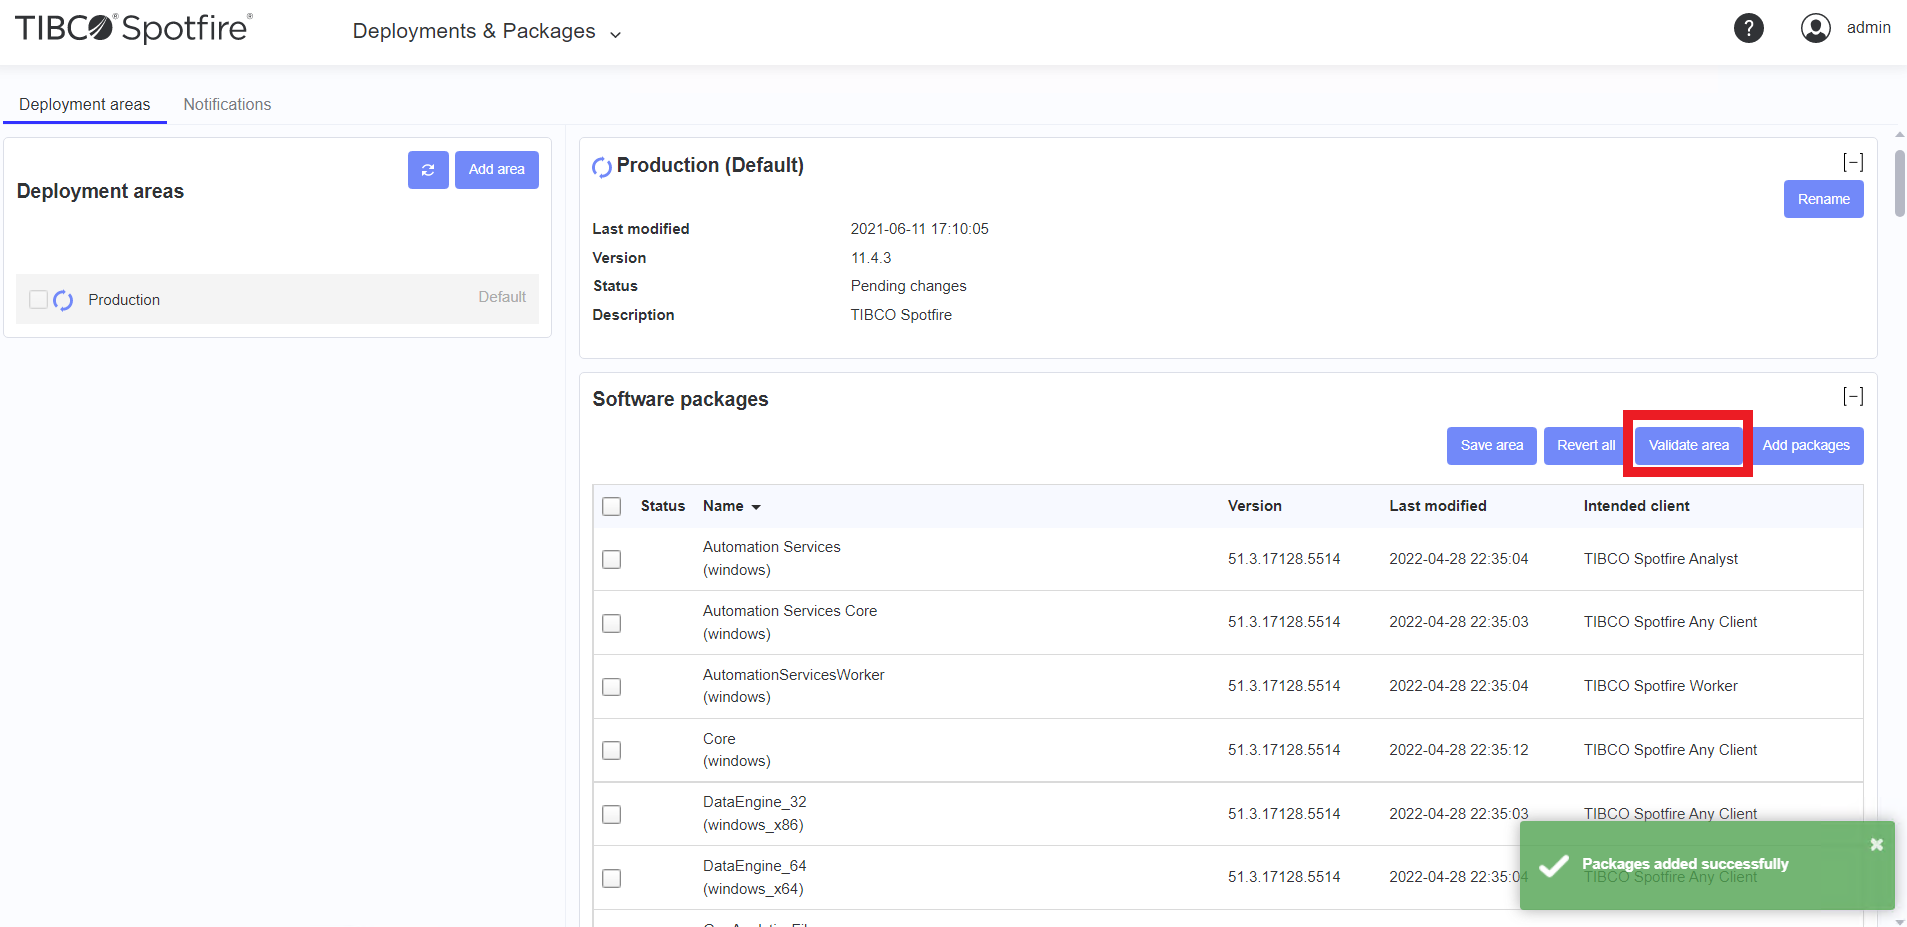The width and height of the screenshot is (1907, 927).
Task: Click the Automation Services Core package name
Action: [790, 611]
